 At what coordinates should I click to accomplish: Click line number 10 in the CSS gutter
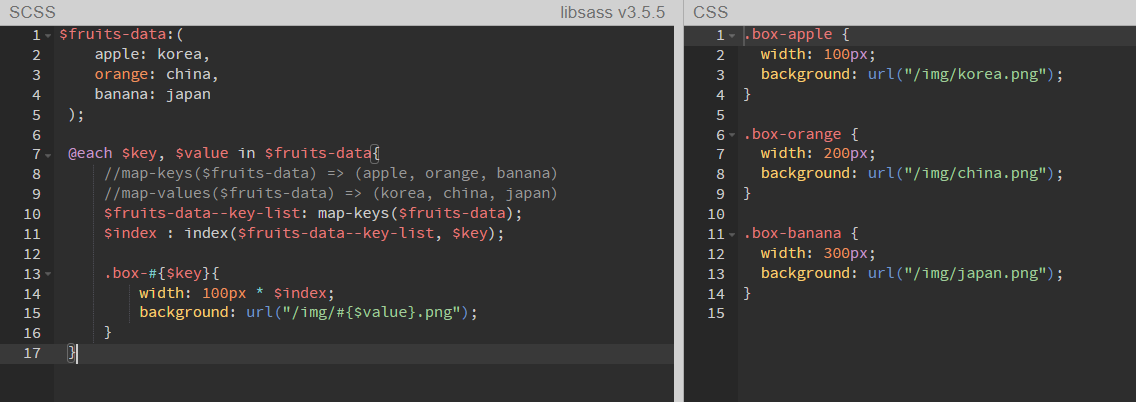tap(715, 214)
